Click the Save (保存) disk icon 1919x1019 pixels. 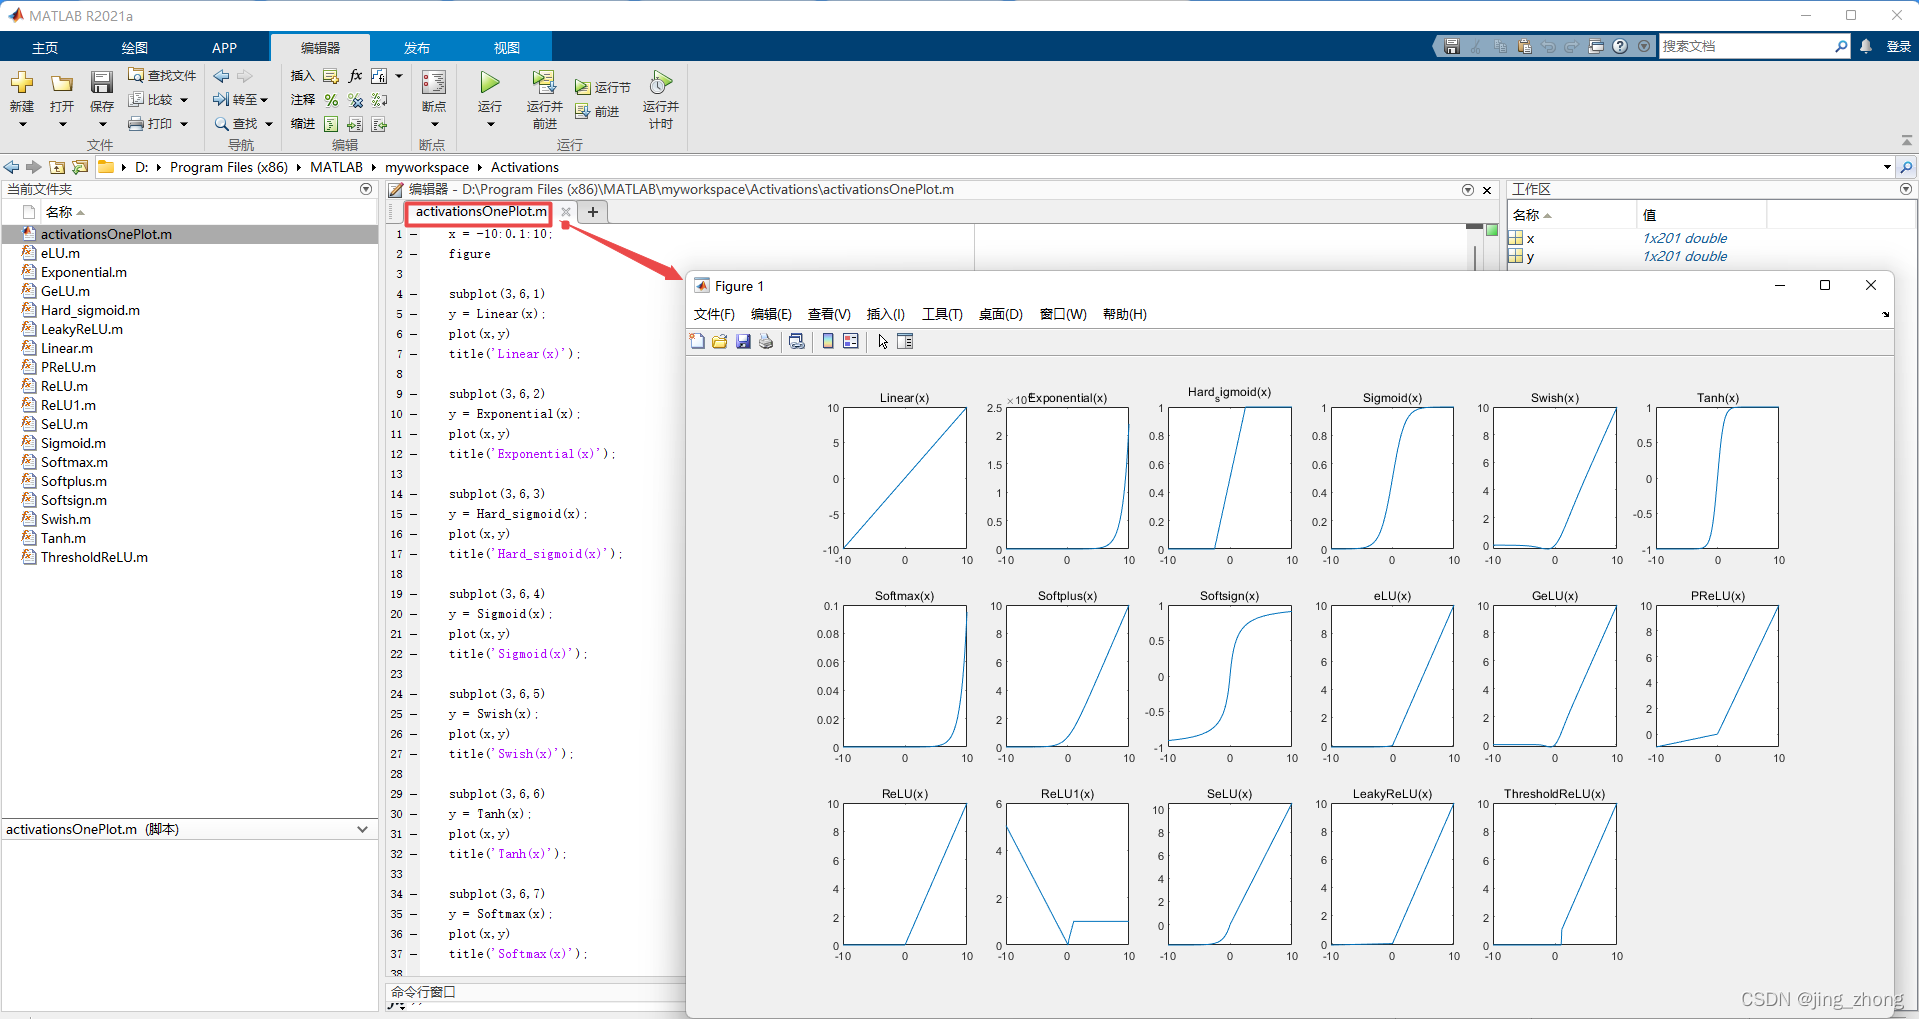click(x=102, y=82)
